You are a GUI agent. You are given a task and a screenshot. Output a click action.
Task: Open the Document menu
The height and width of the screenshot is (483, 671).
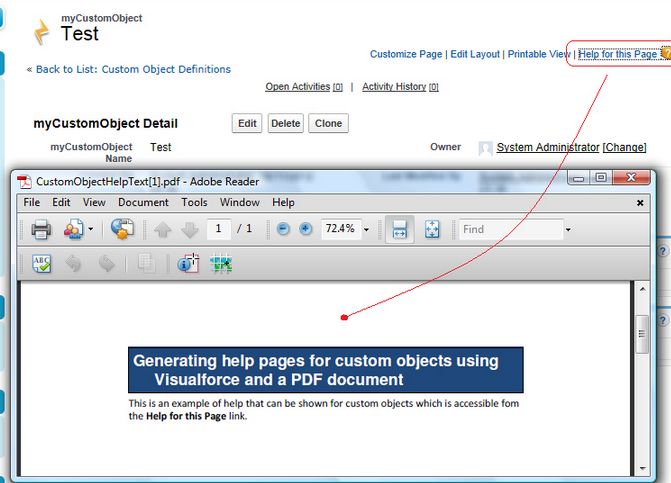(x=143, y=202)
